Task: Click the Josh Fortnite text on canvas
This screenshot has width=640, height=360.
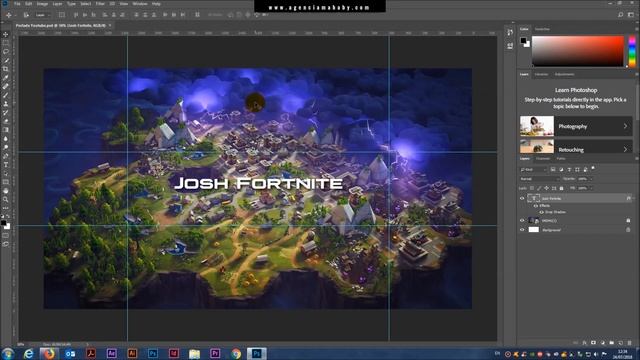Action: 258,184
